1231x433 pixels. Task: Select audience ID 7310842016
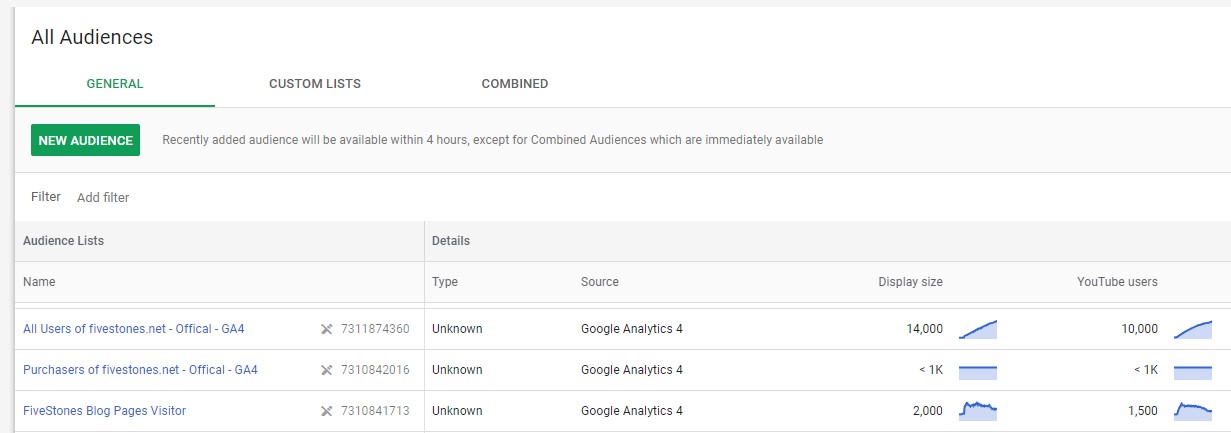[x=375, y=370]
